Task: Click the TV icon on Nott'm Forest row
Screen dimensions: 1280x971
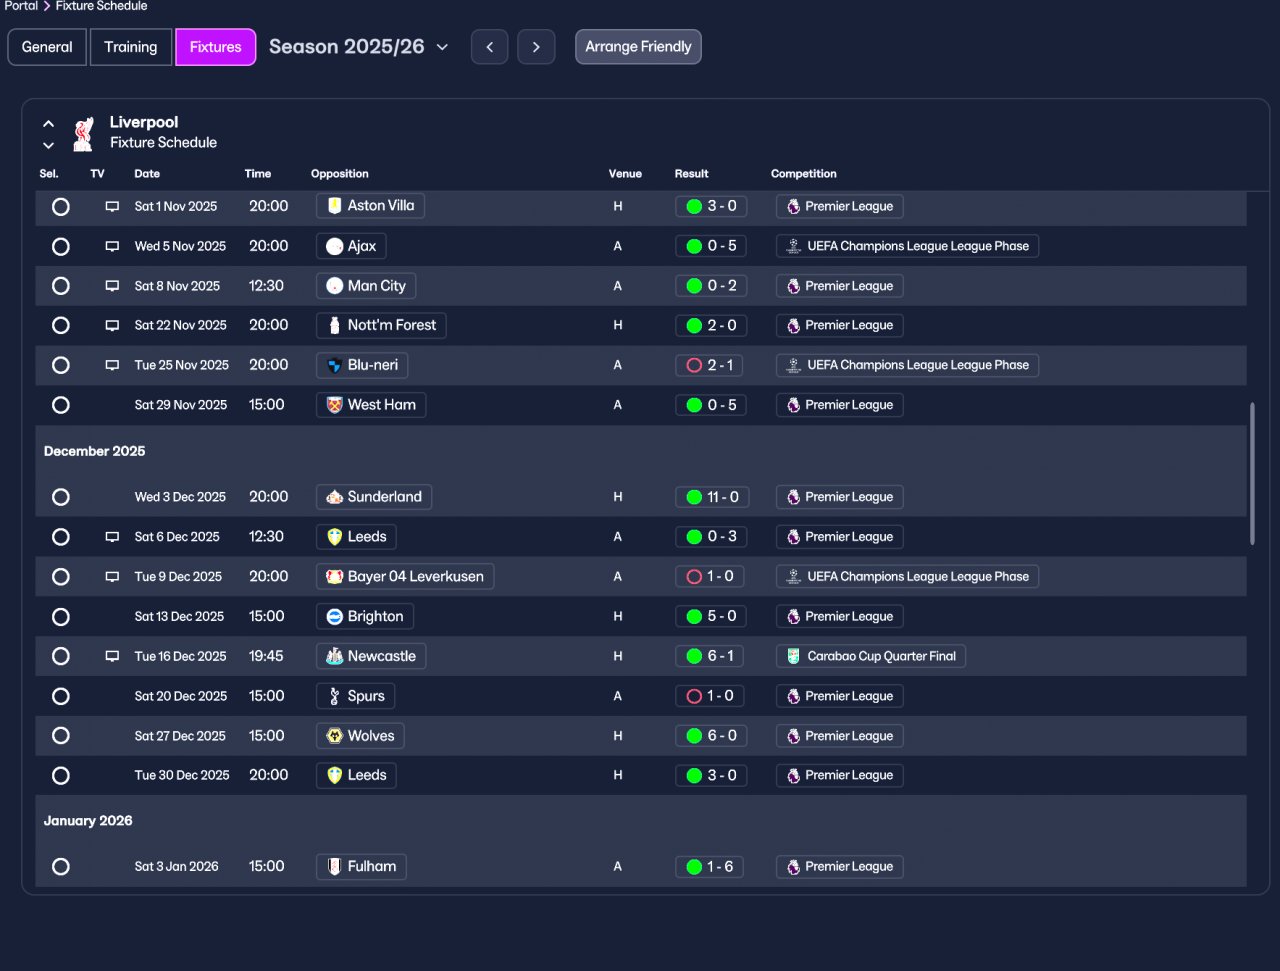Action: 112,326
